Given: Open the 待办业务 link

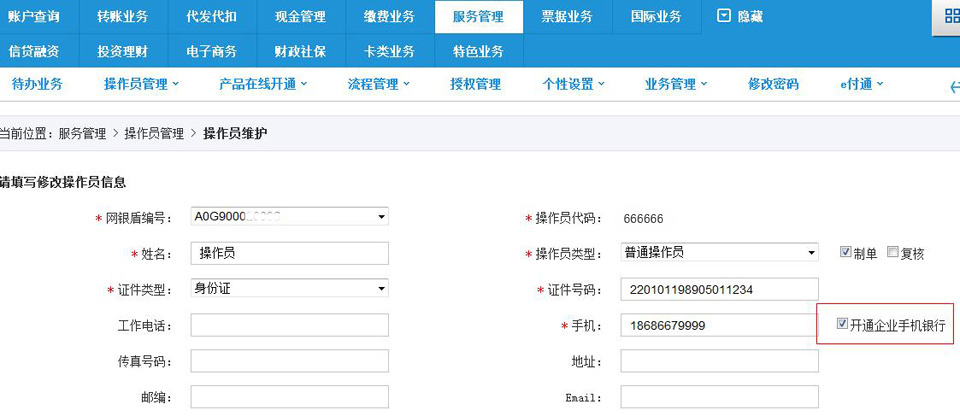Looking at the screenshot, I should pyautogui.click(x=37, y=84).
